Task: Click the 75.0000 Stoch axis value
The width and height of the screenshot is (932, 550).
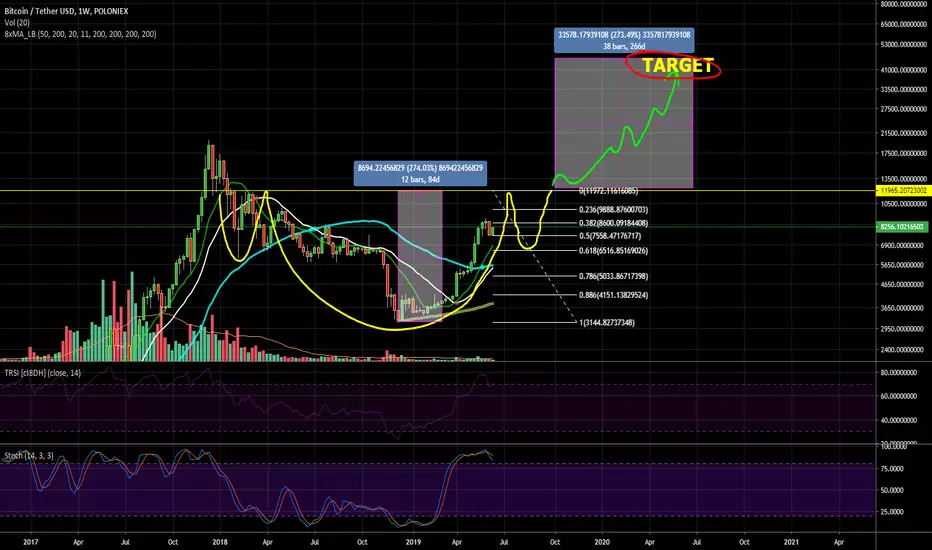Action: 892,469
